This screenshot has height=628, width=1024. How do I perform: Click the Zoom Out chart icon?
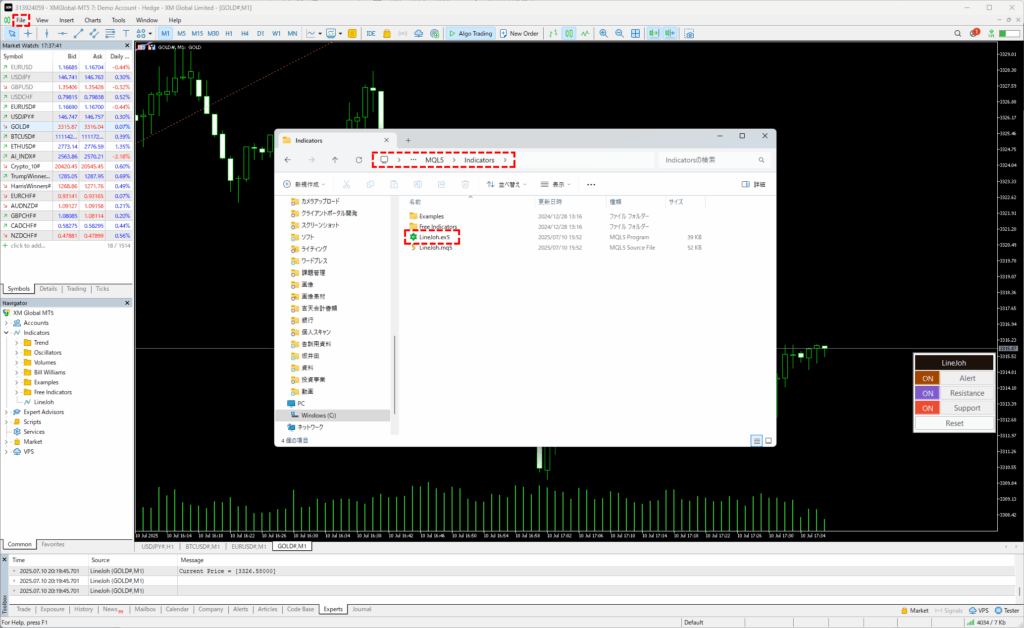click(619, 33)
